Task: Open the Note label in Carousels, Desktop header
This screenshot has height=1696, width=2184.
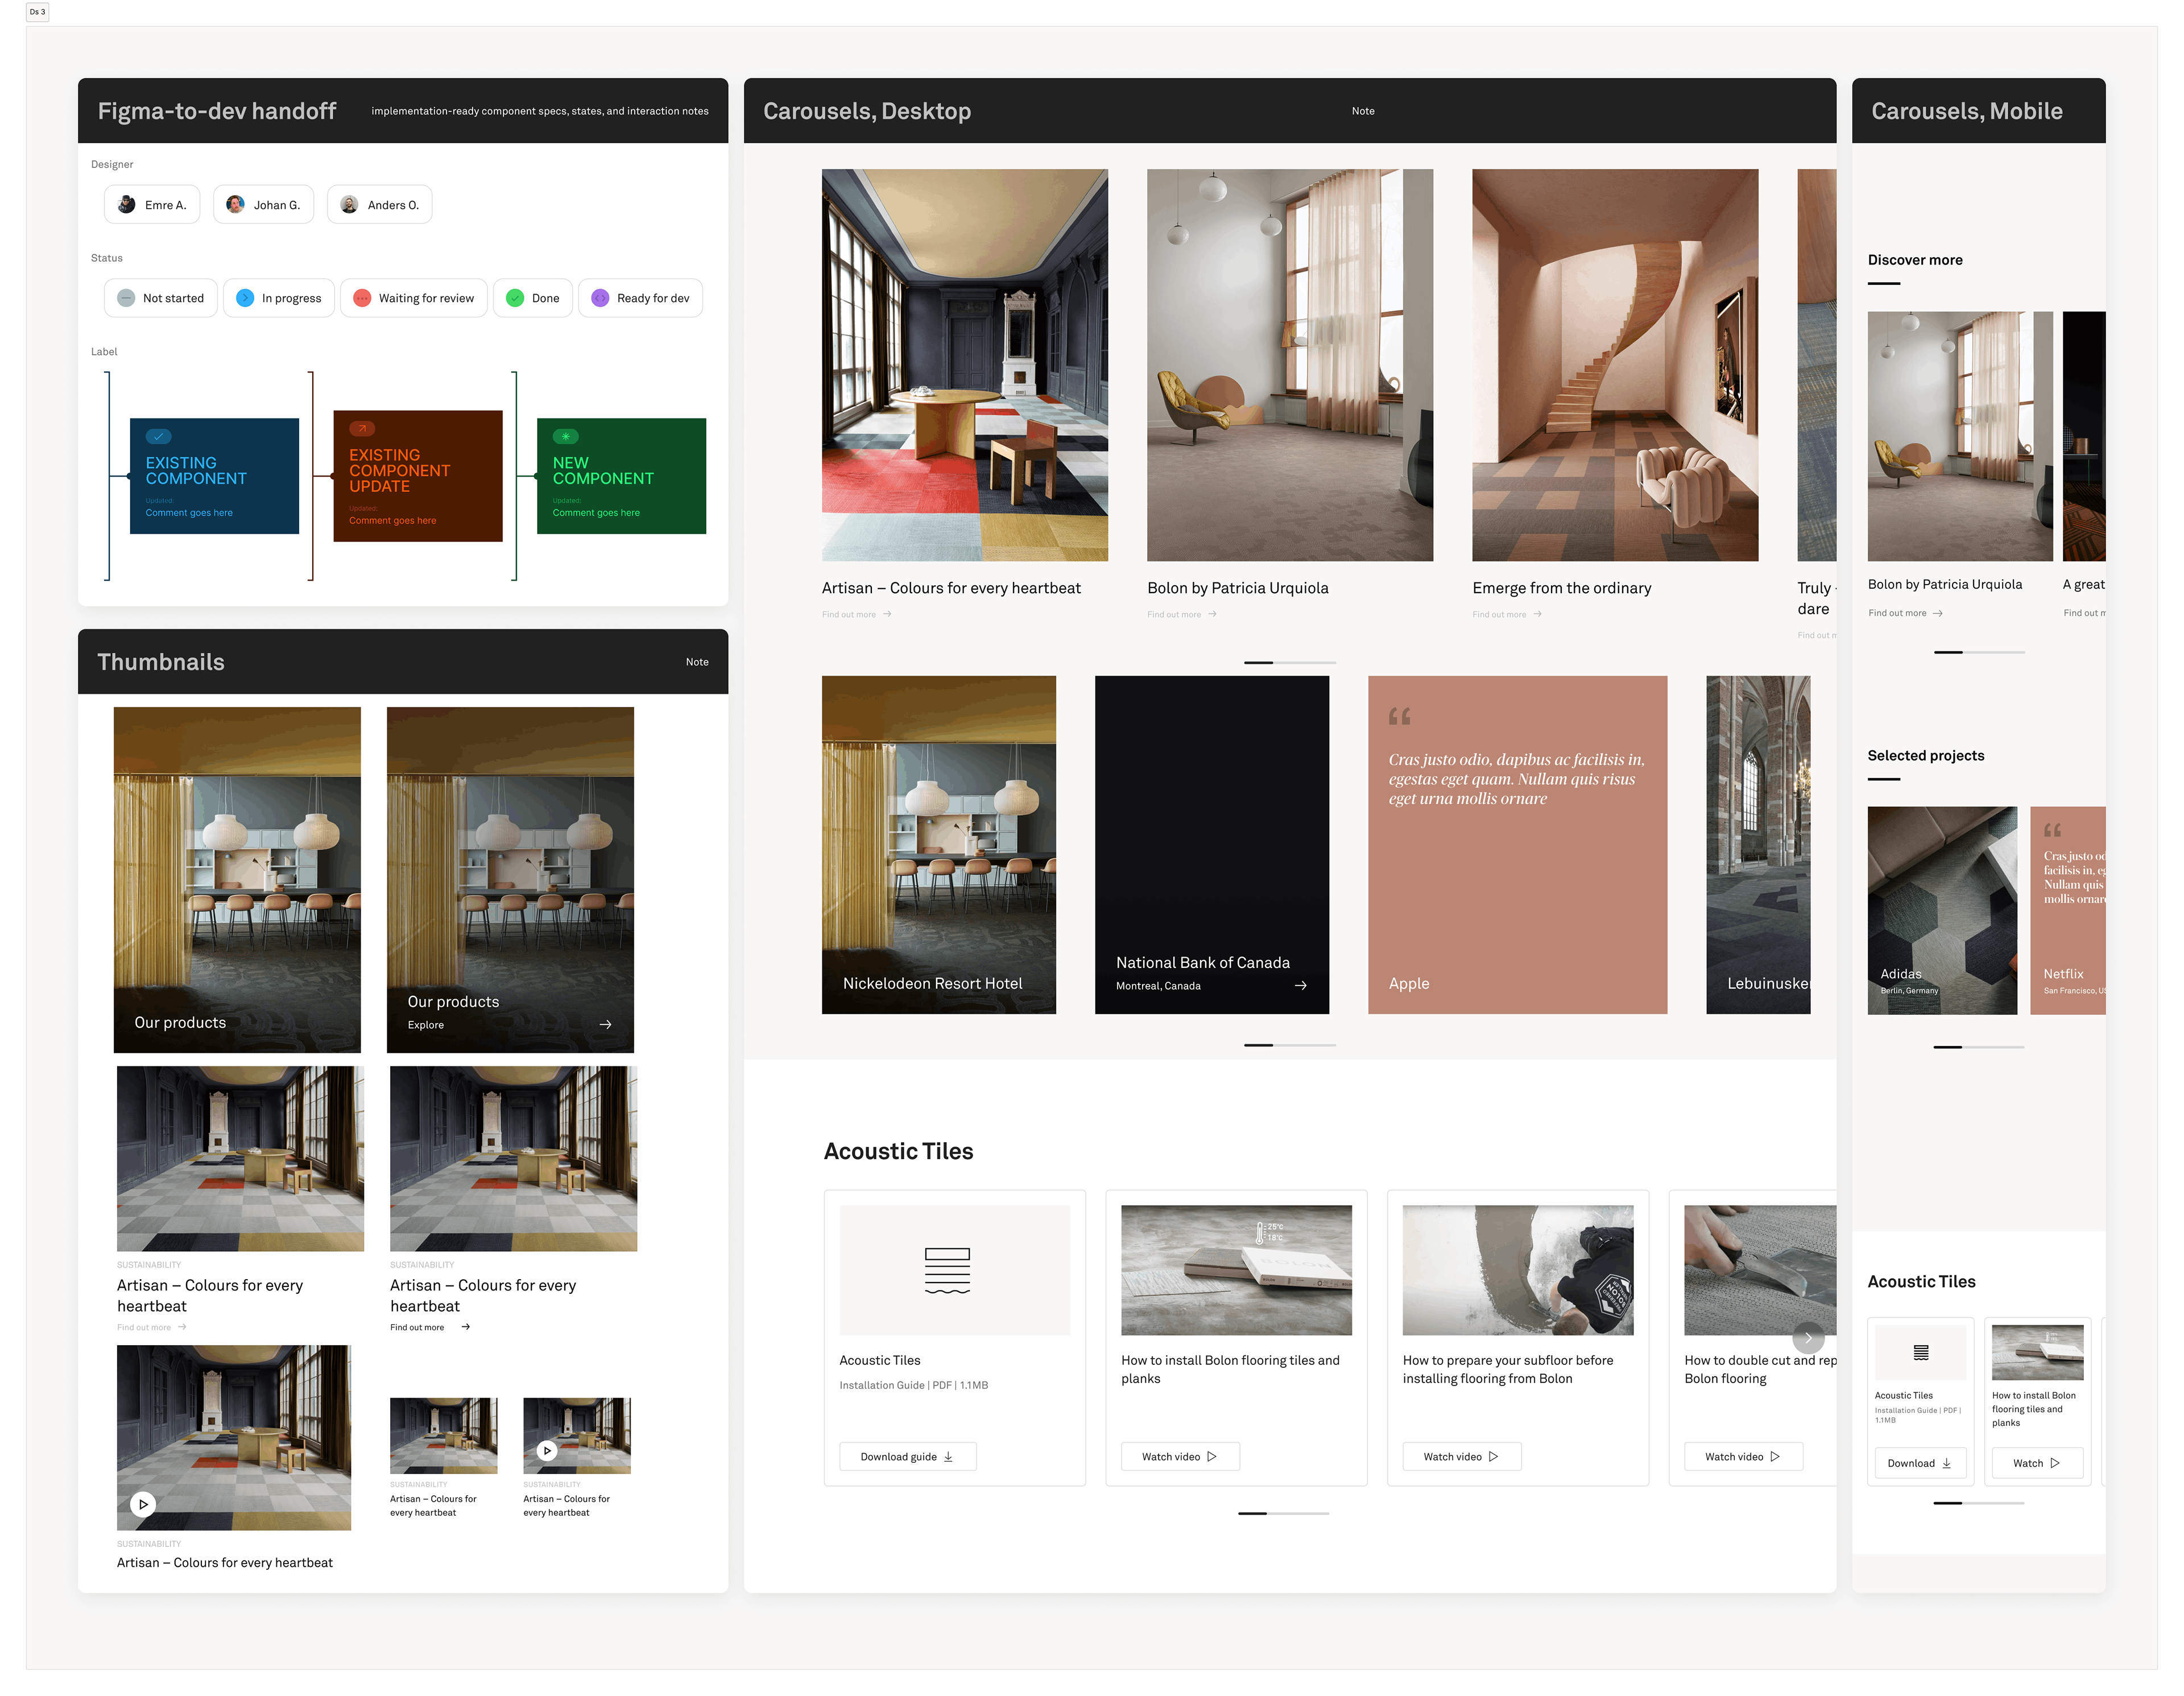Action: [x=1363, y=111]
